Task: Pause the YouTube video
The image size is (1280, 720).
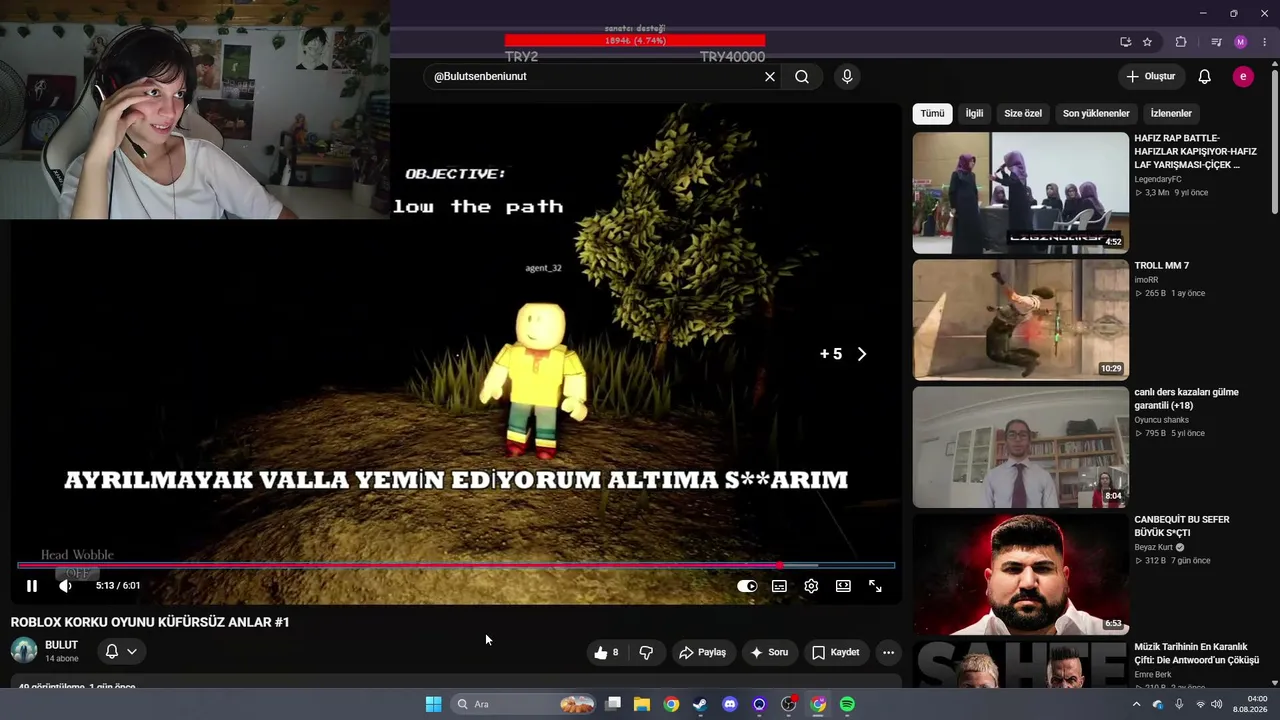Action: click(x=32, y=586)
